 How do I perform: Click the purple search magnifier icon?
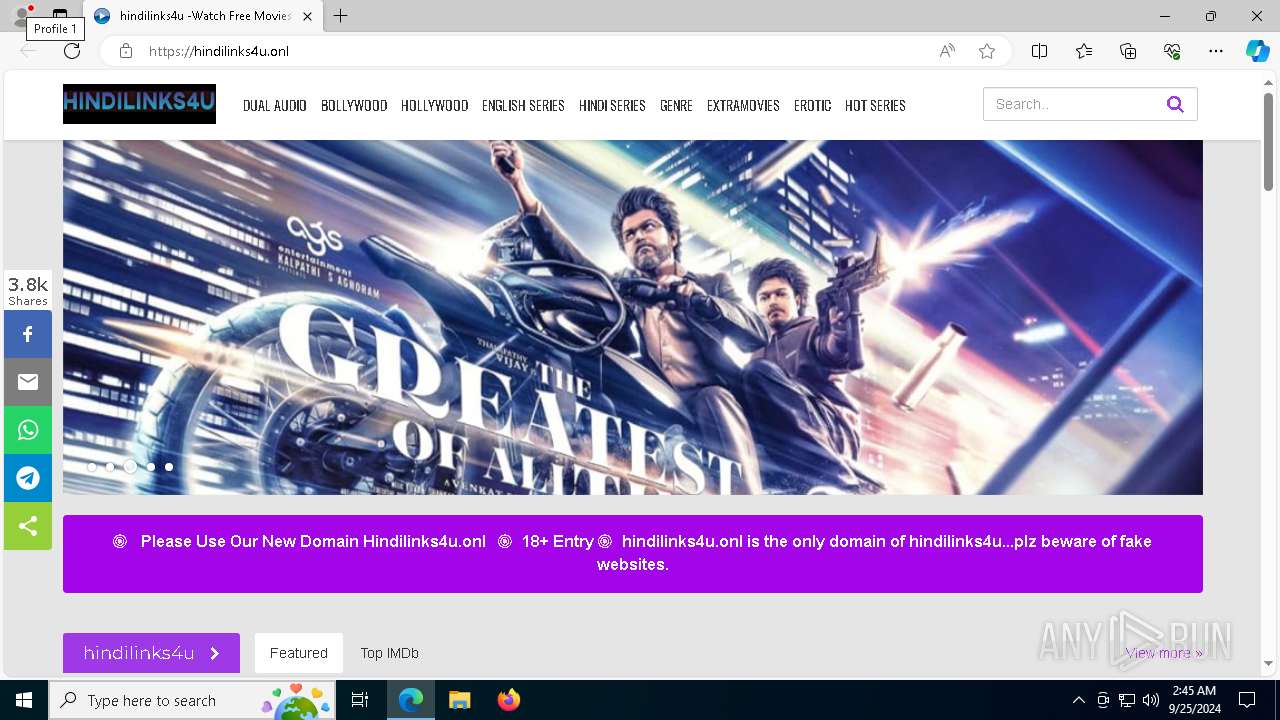(1175, 104)
